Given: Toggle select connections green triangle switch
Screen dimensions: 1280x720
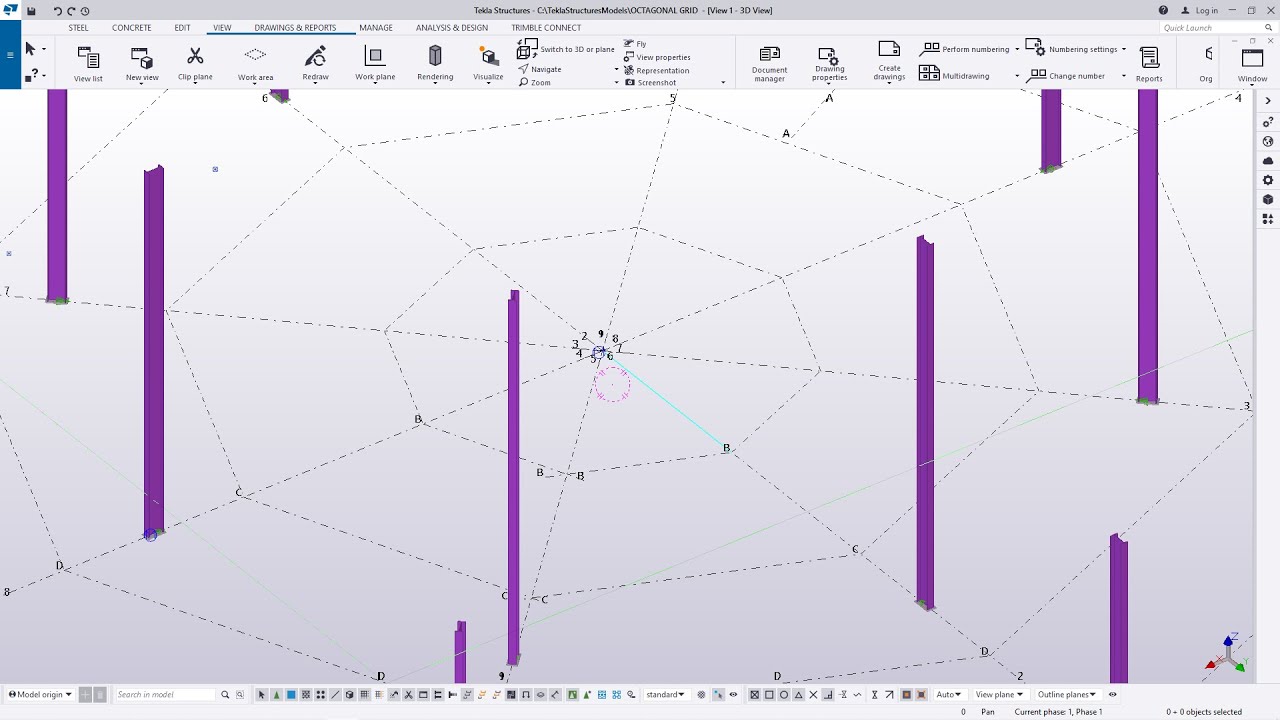Looking at the screenshot, I should (276, 695).
